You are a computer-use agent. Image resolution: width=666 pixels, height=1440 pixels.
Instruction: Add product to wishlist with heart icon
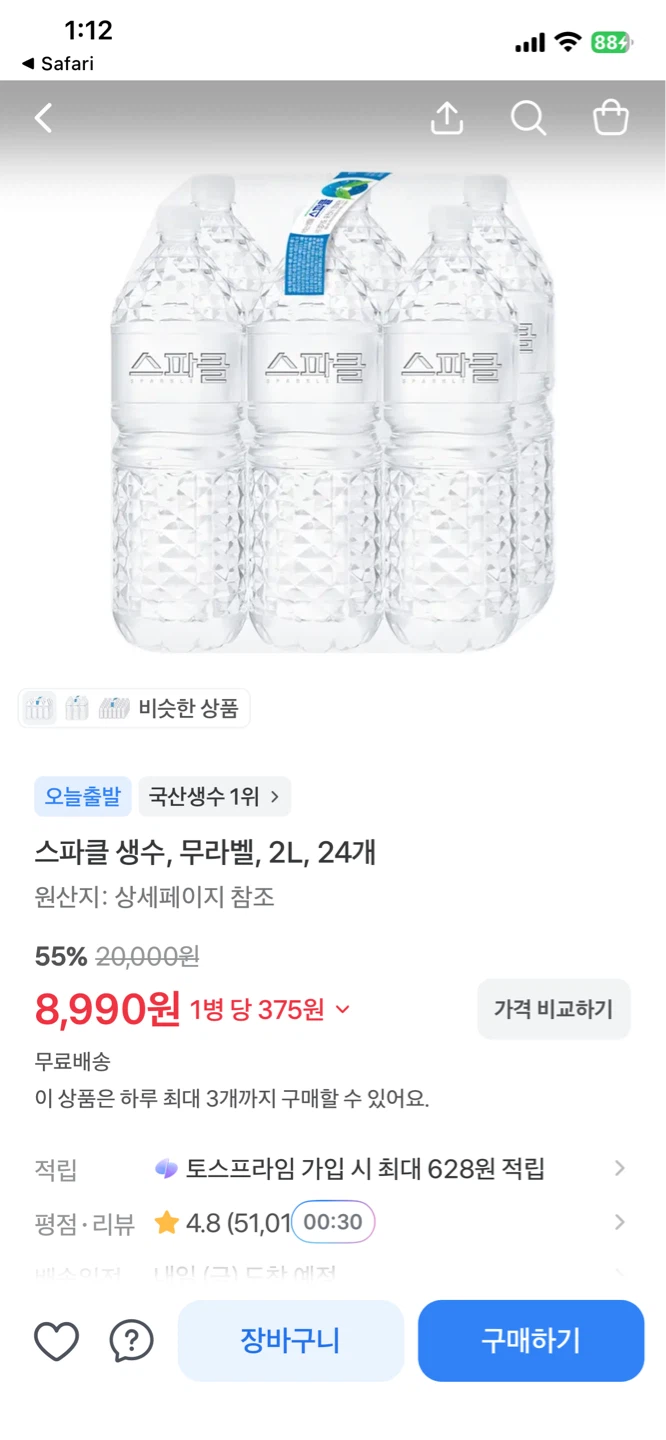[56, 1341]
